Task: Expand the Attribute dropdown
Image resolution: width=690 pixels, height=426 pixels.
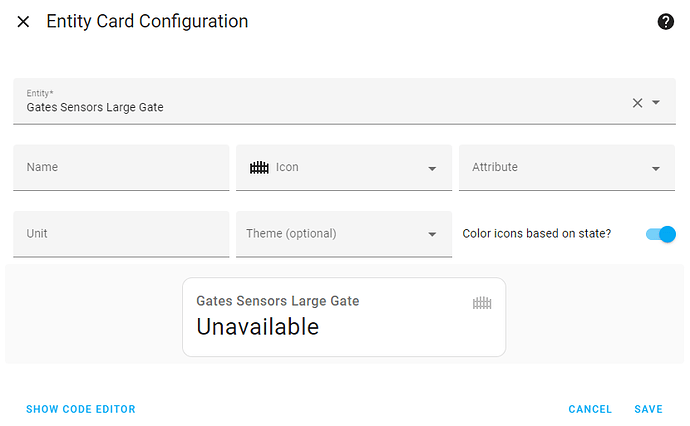Action: pos(656,169)
